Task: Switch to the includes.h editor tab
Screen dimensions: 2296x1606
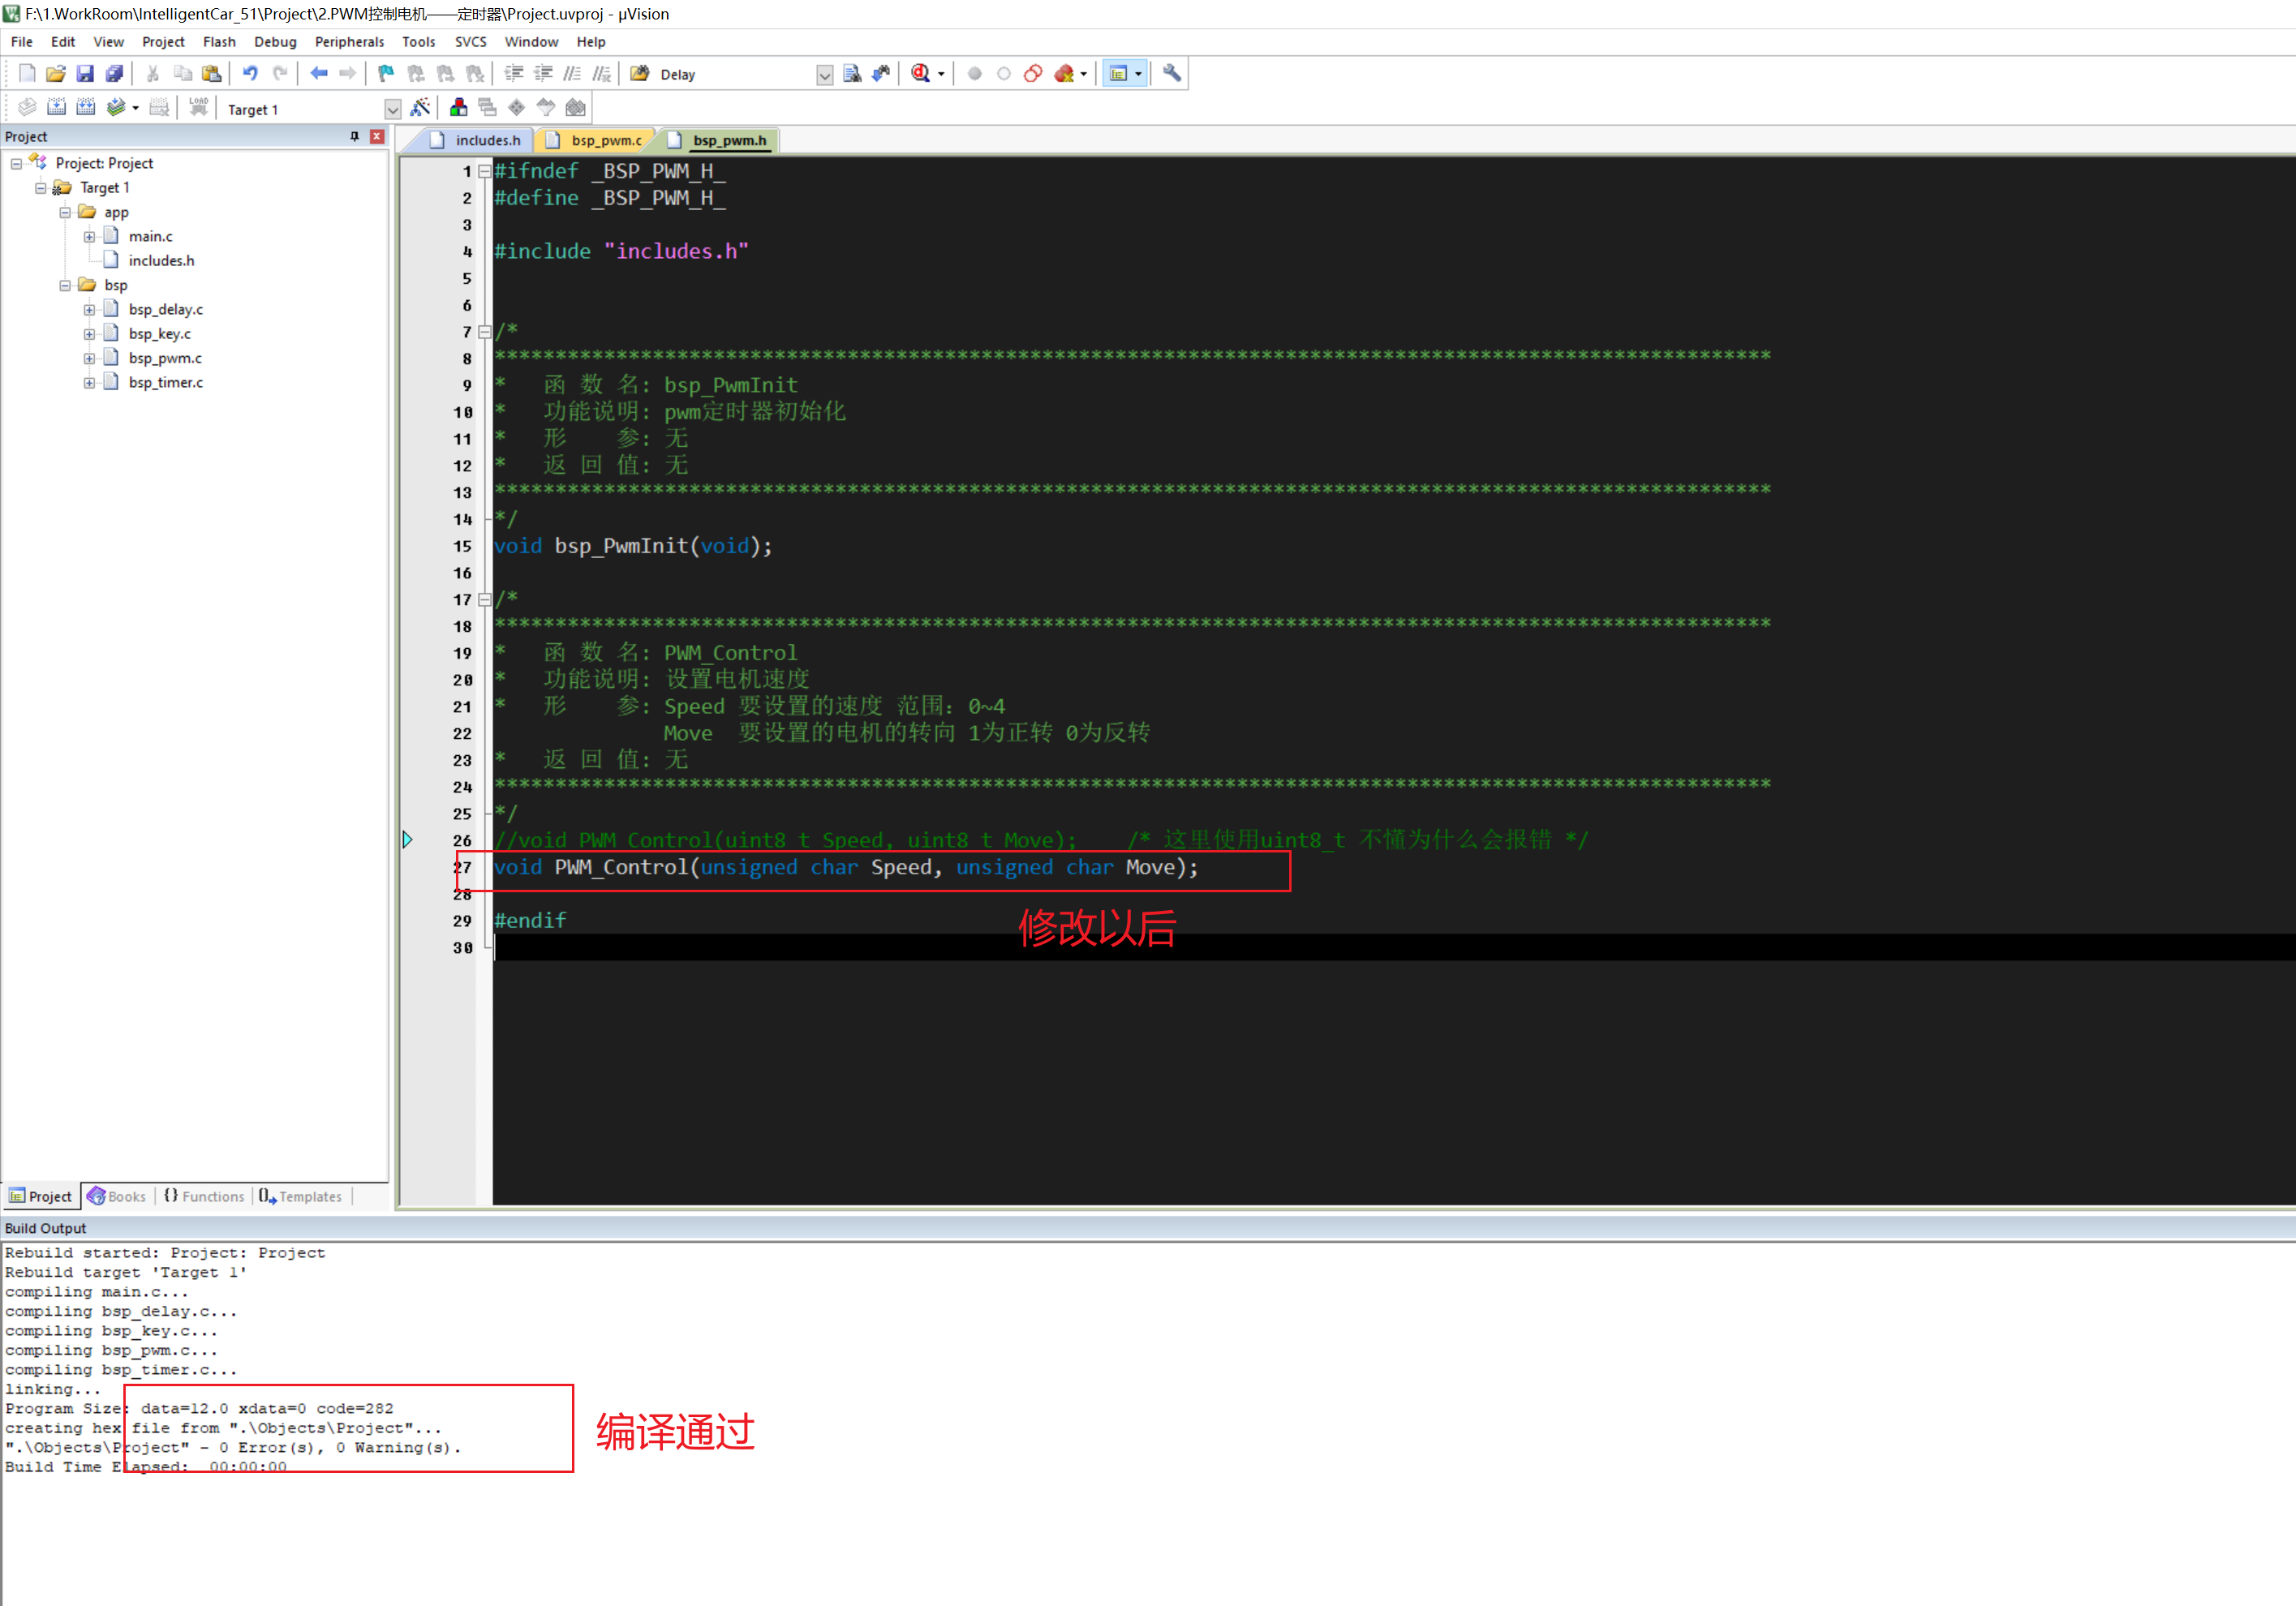Action: 476,140
